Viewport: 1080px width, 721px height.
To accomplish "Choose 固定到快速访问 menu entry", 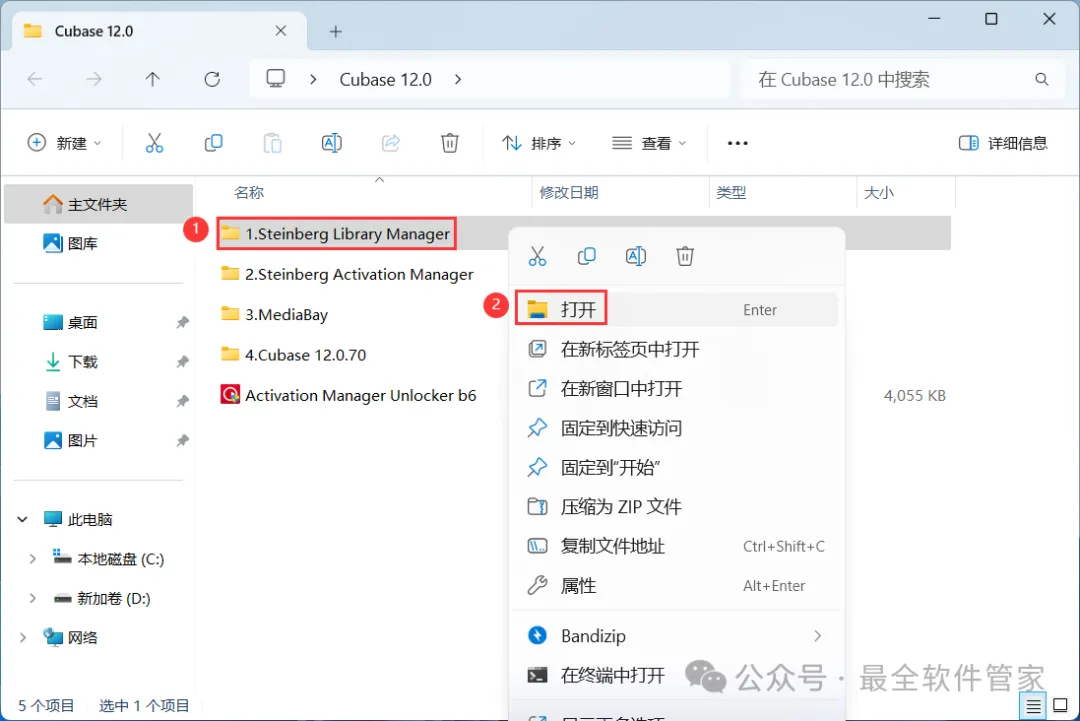I will pos(676,428).
